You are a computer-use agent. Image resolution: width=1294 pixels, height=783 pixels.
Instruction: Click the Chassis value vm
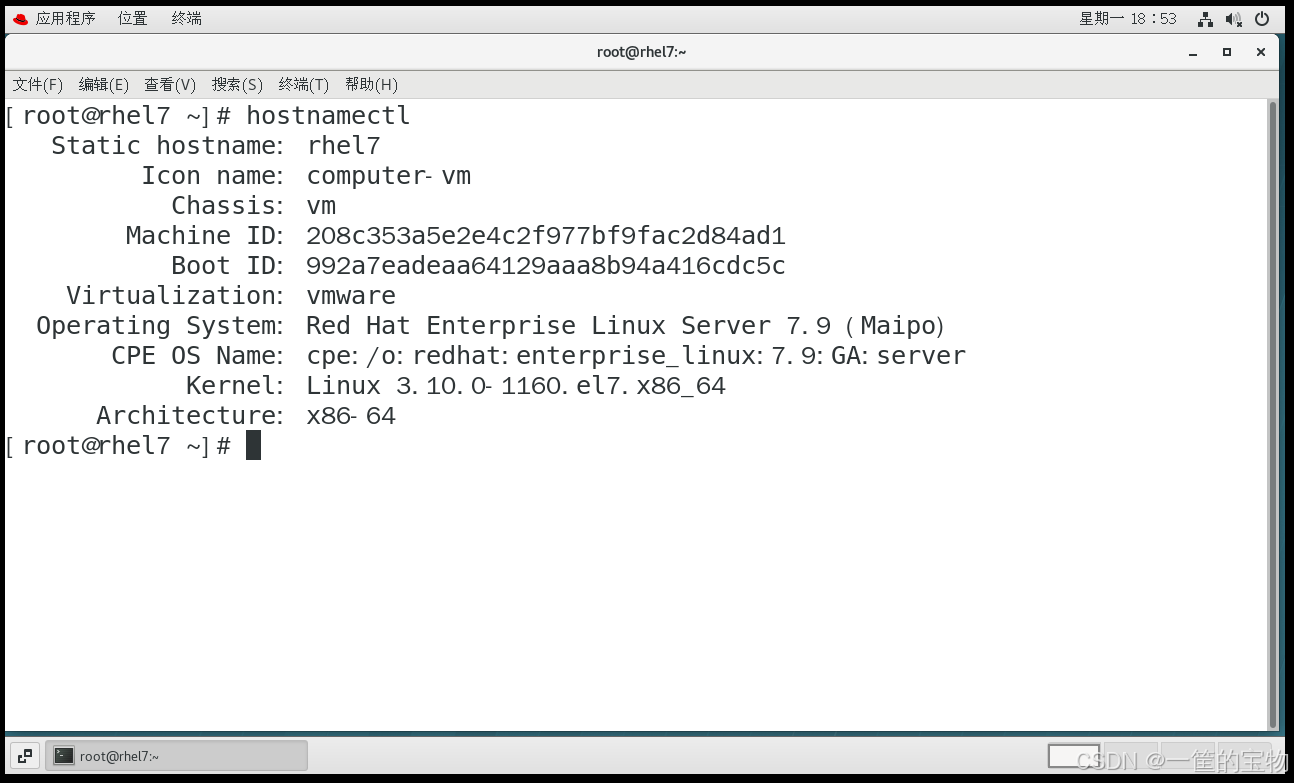(x=321, y=206)
